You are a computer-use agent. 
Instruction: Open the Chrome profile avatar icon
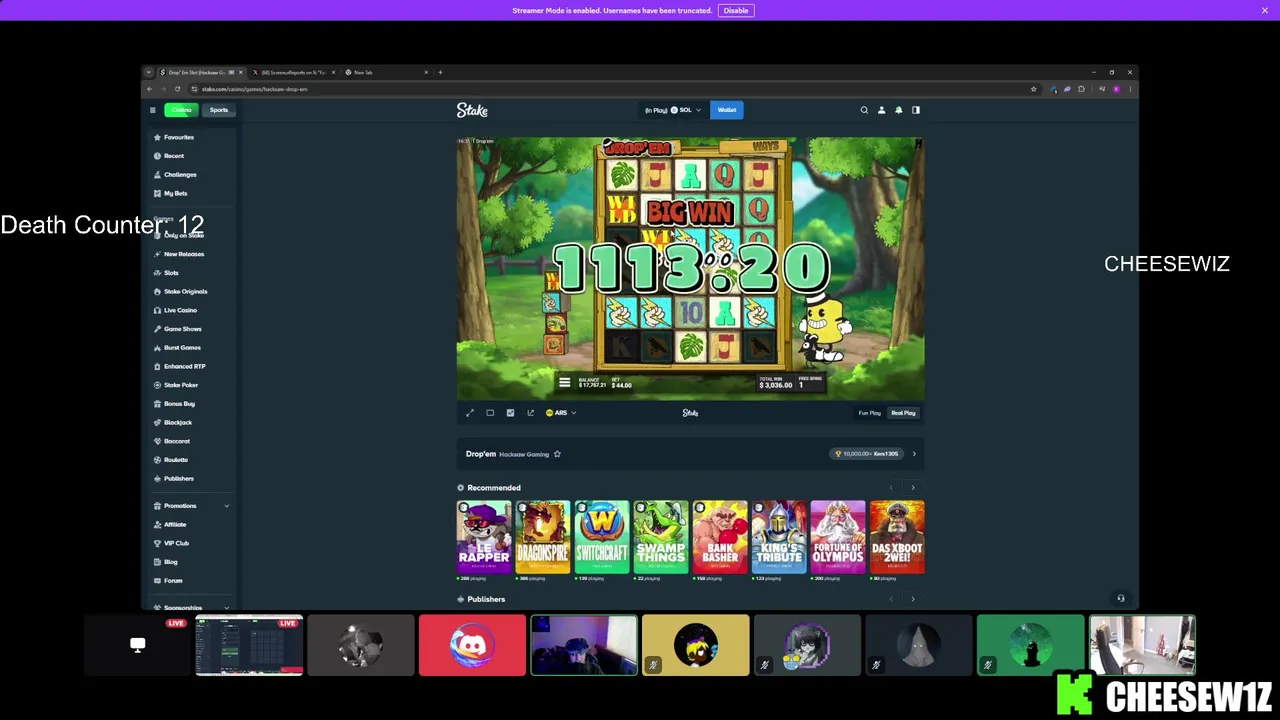pos(1116,89)
